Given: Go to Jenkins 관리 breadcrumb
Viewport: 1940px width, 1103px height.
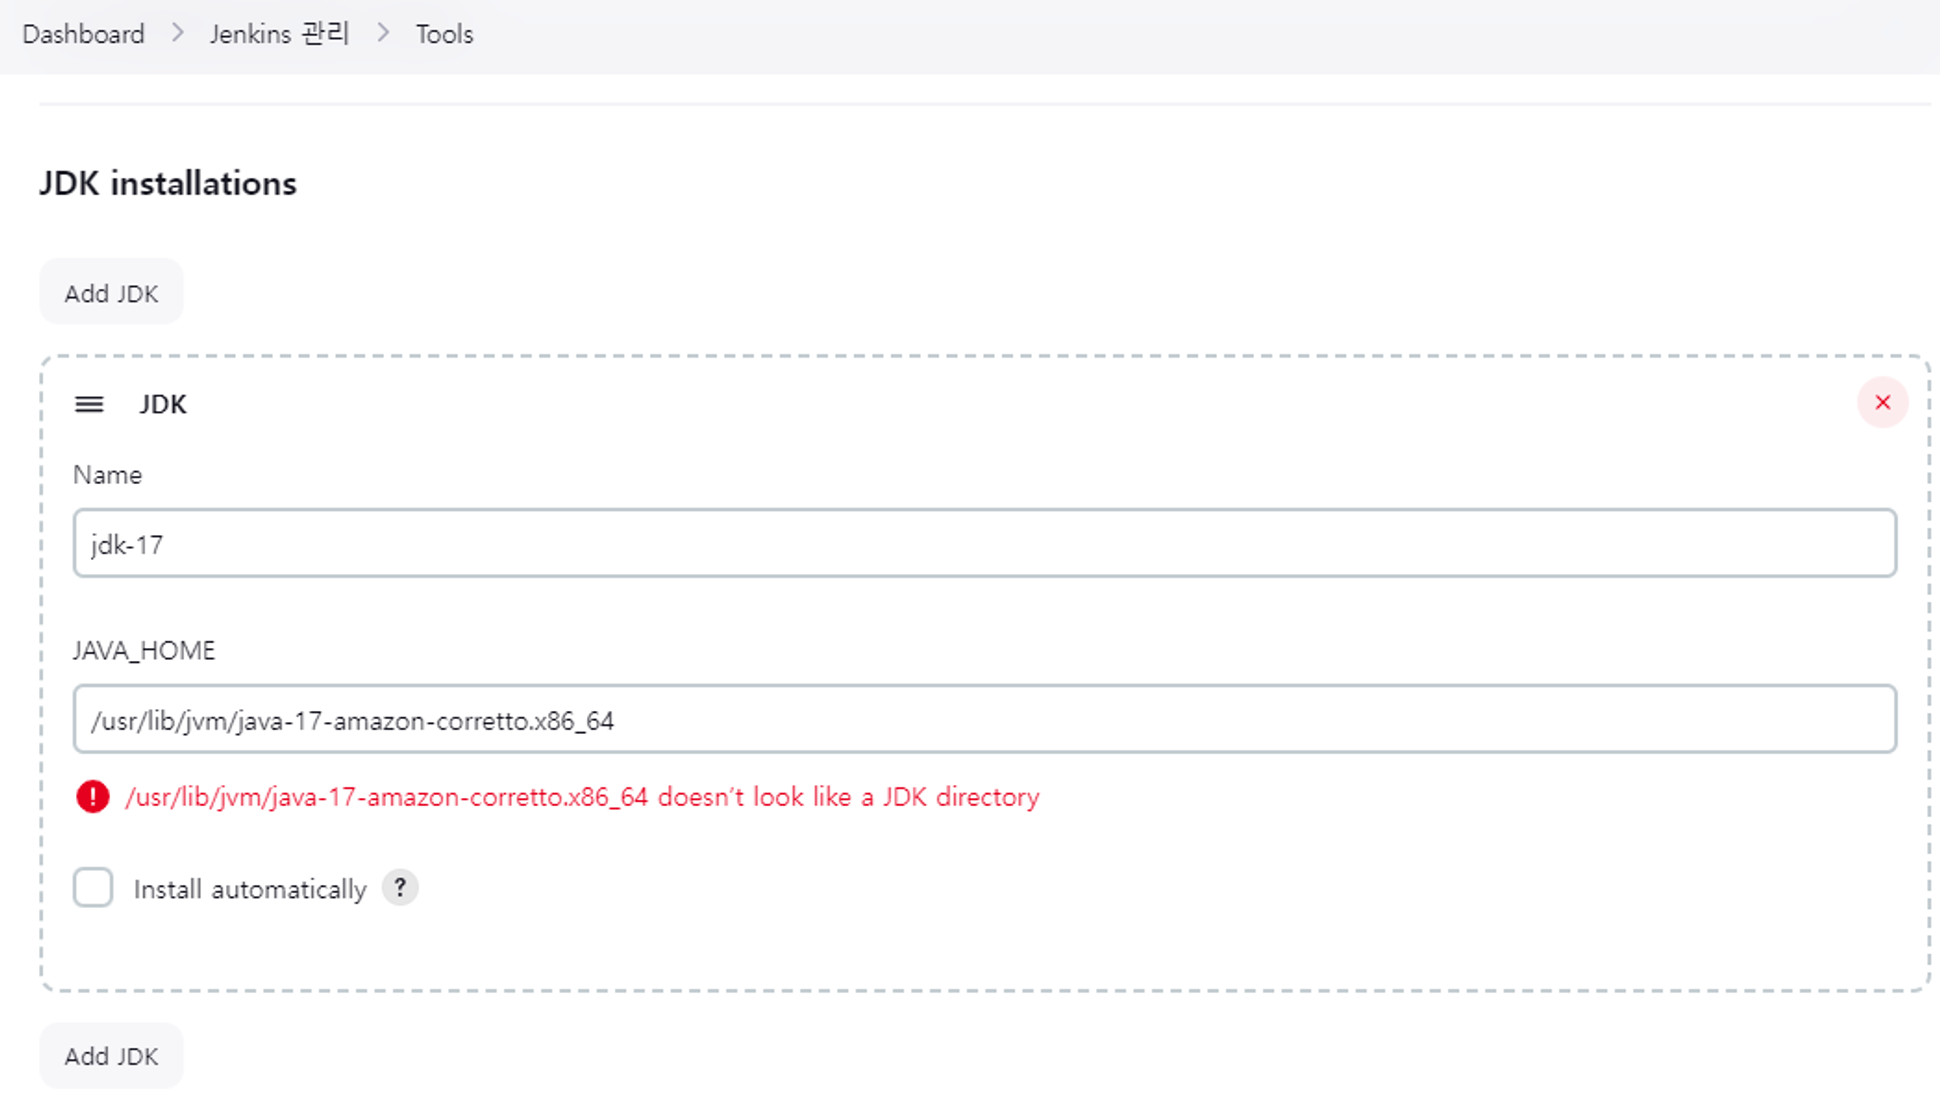Looking at the screenshot, I should pyautogui.click(x=279, y=34).
